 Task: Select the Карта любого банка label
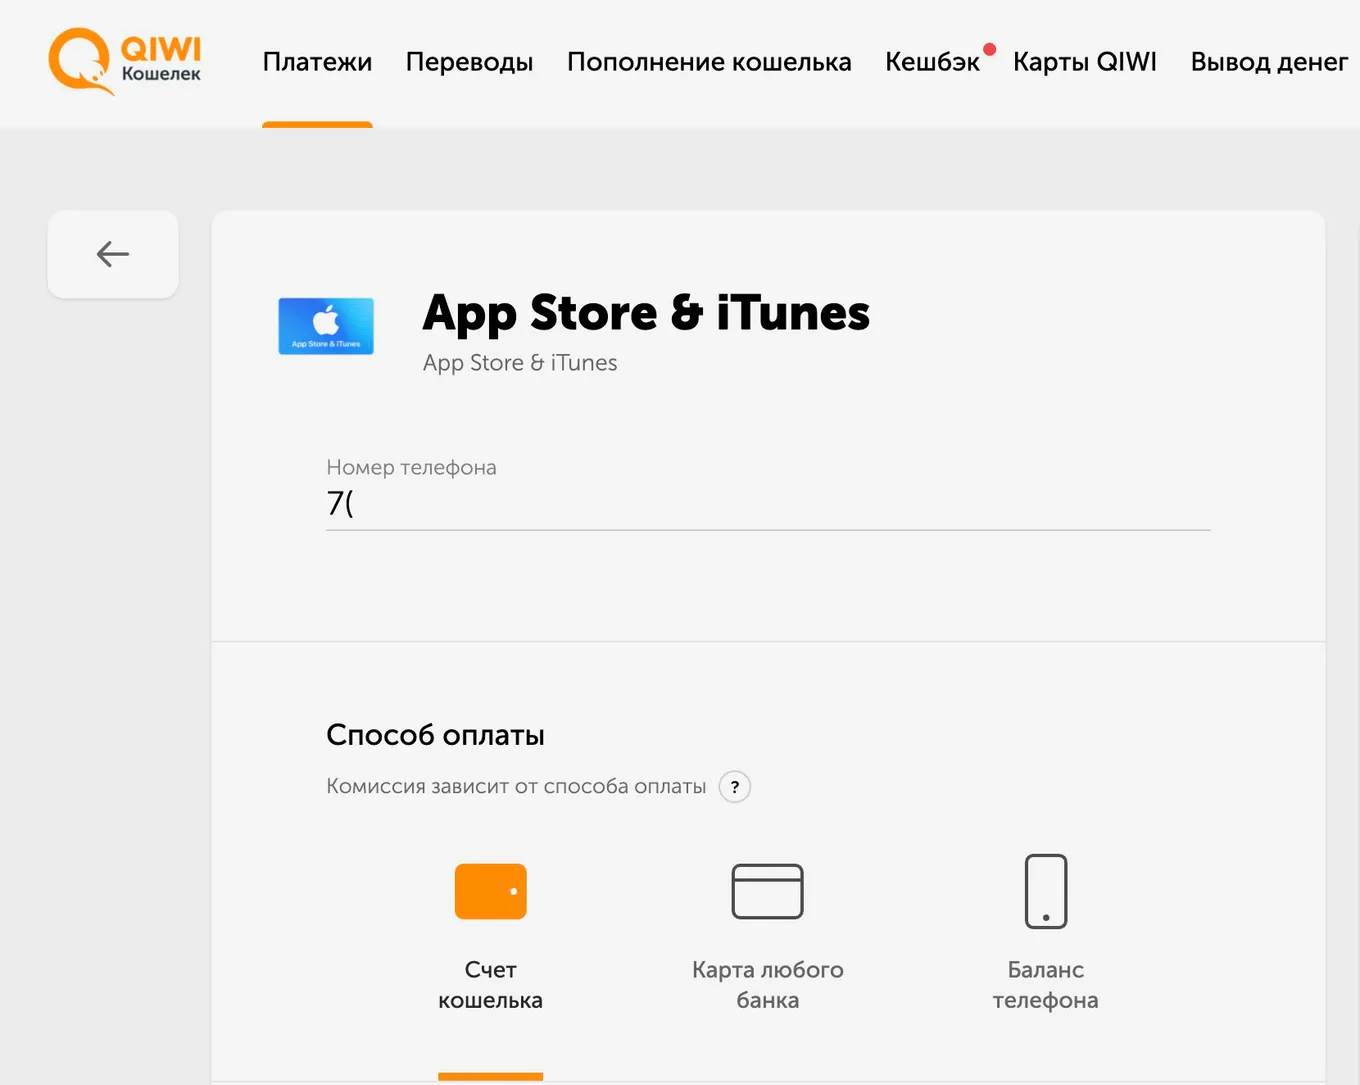click(768, 985)
